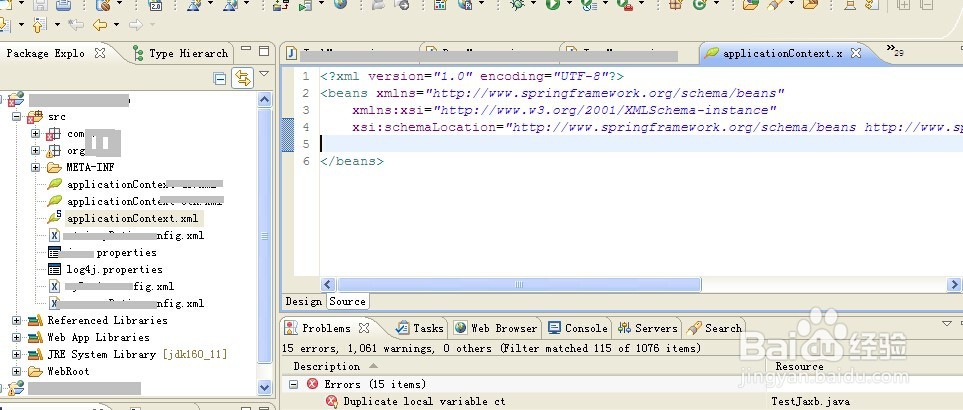This screenshot has height=410, width=963.
Task: Maximize the Package Explorer view
Action: [264, 50]
